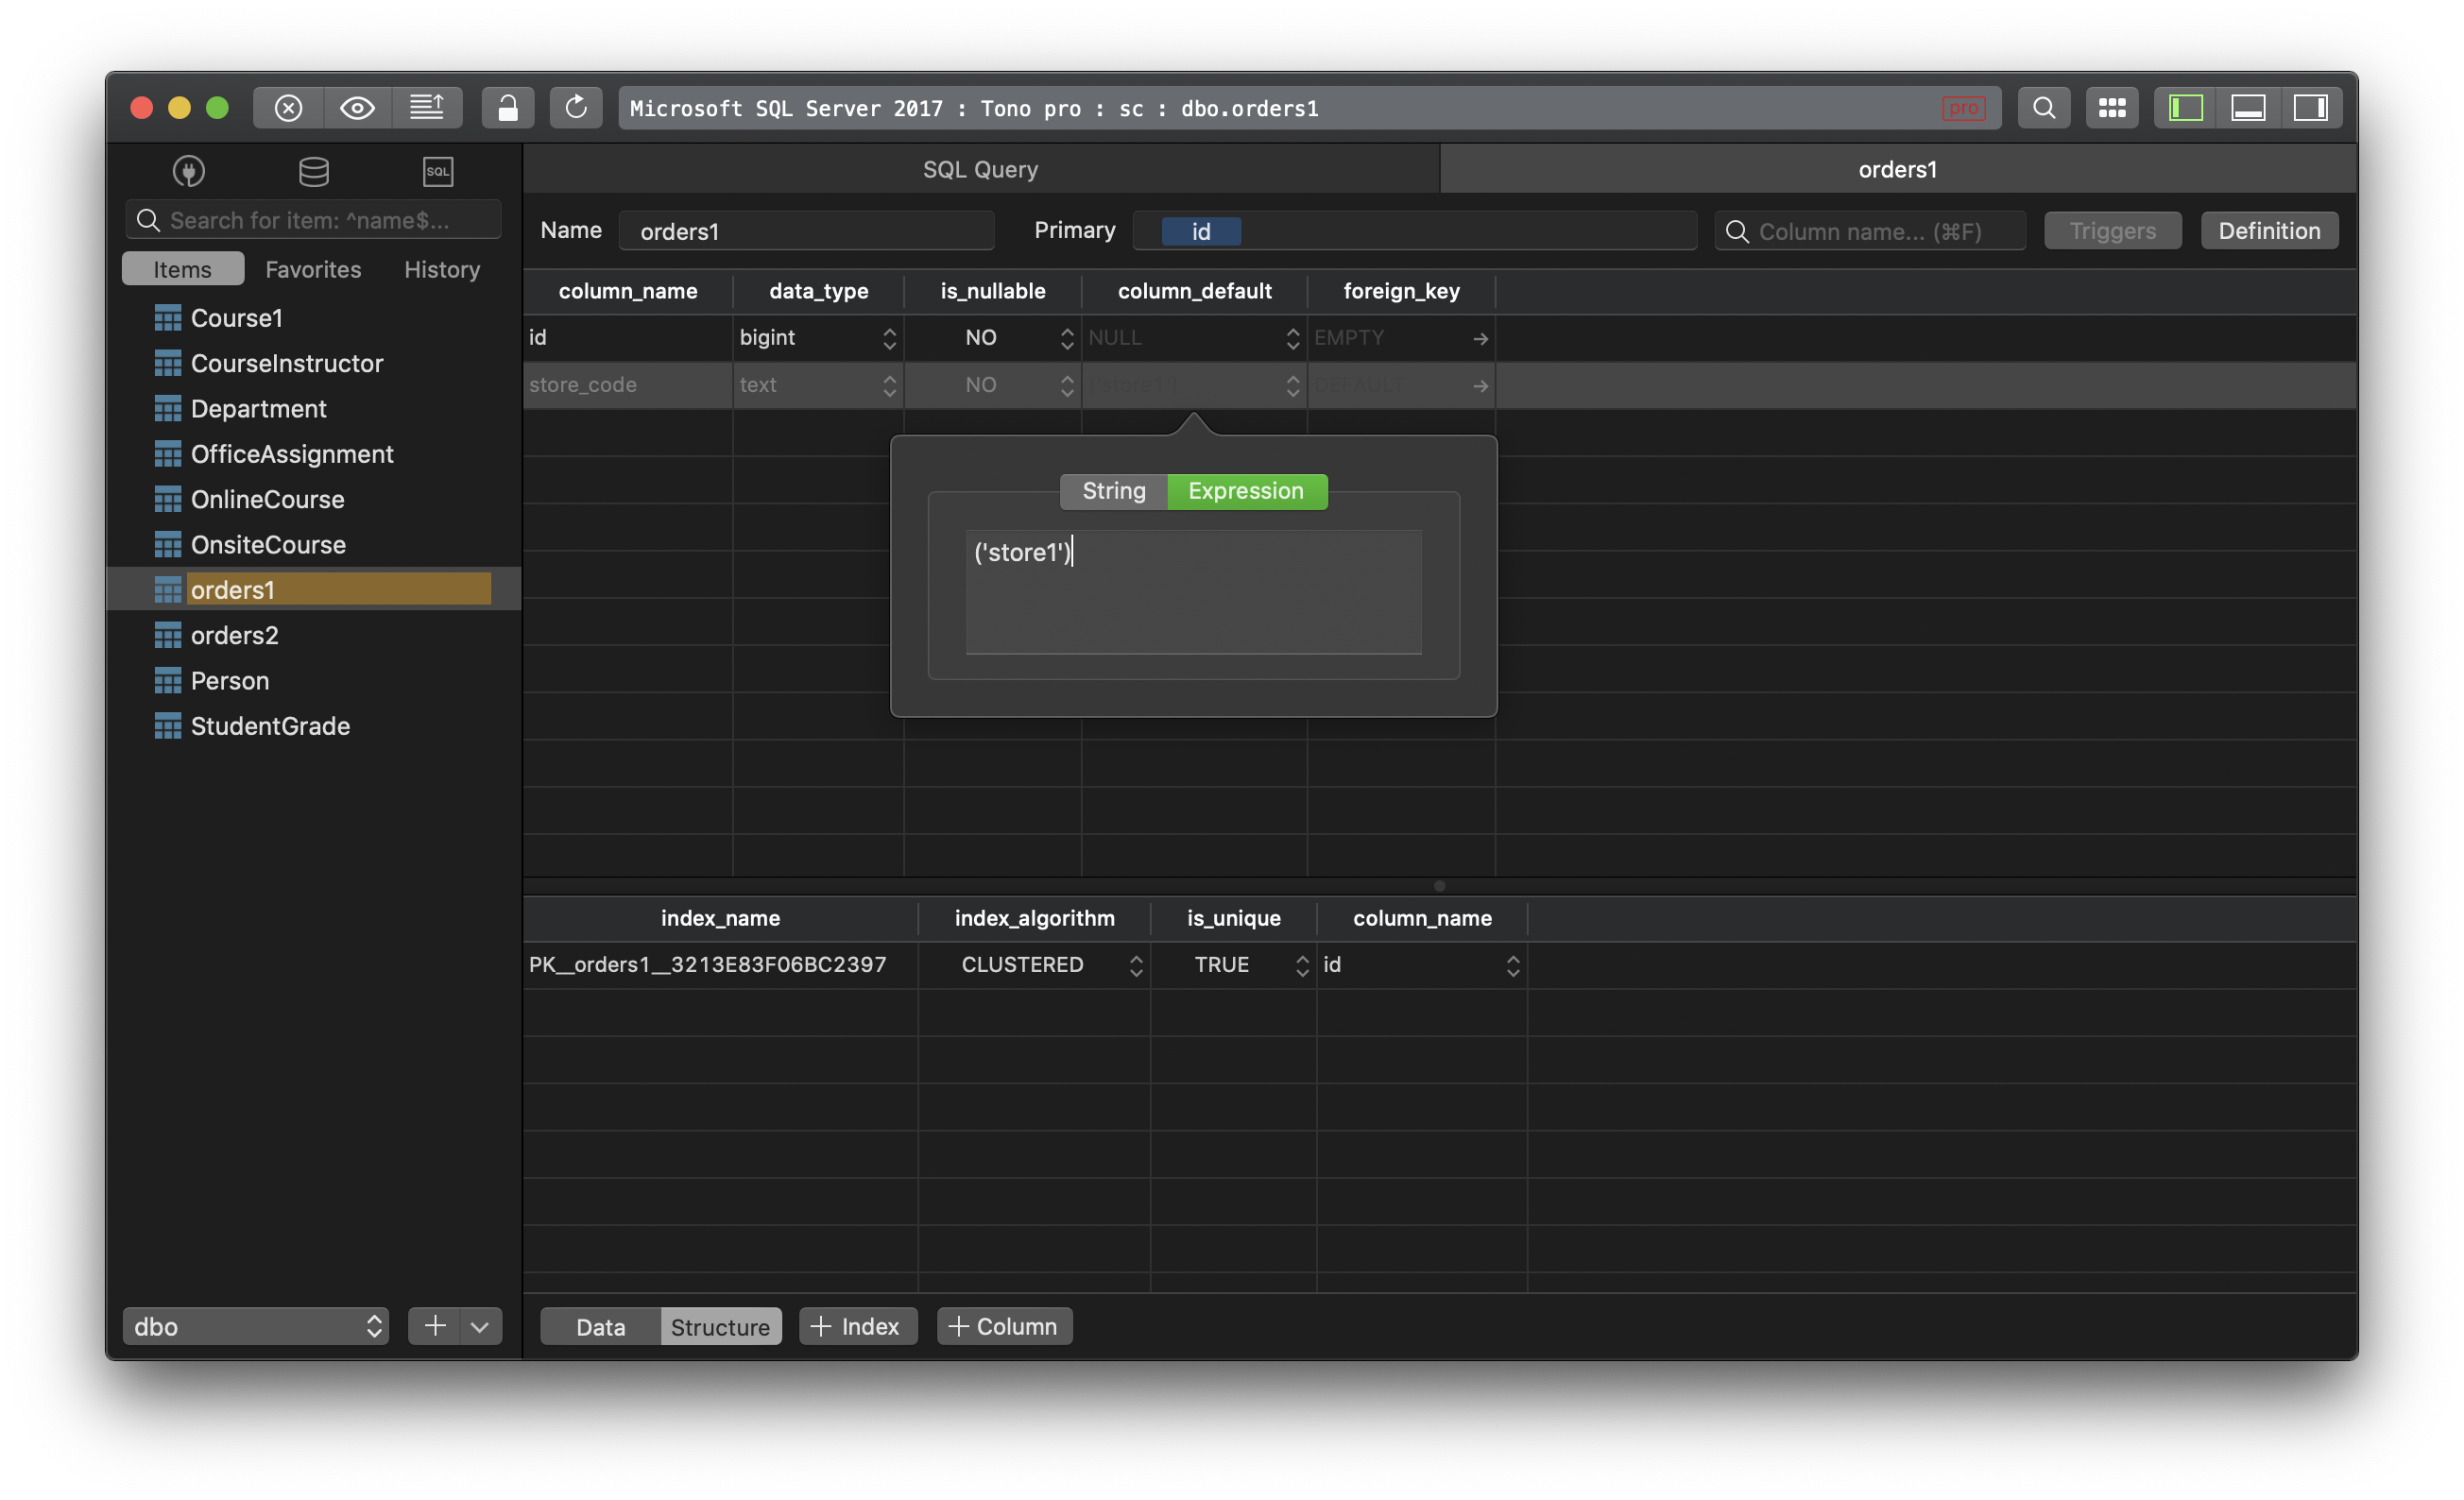
Task: Open the table structure panel icon
Action: (x=720, y=1324)
